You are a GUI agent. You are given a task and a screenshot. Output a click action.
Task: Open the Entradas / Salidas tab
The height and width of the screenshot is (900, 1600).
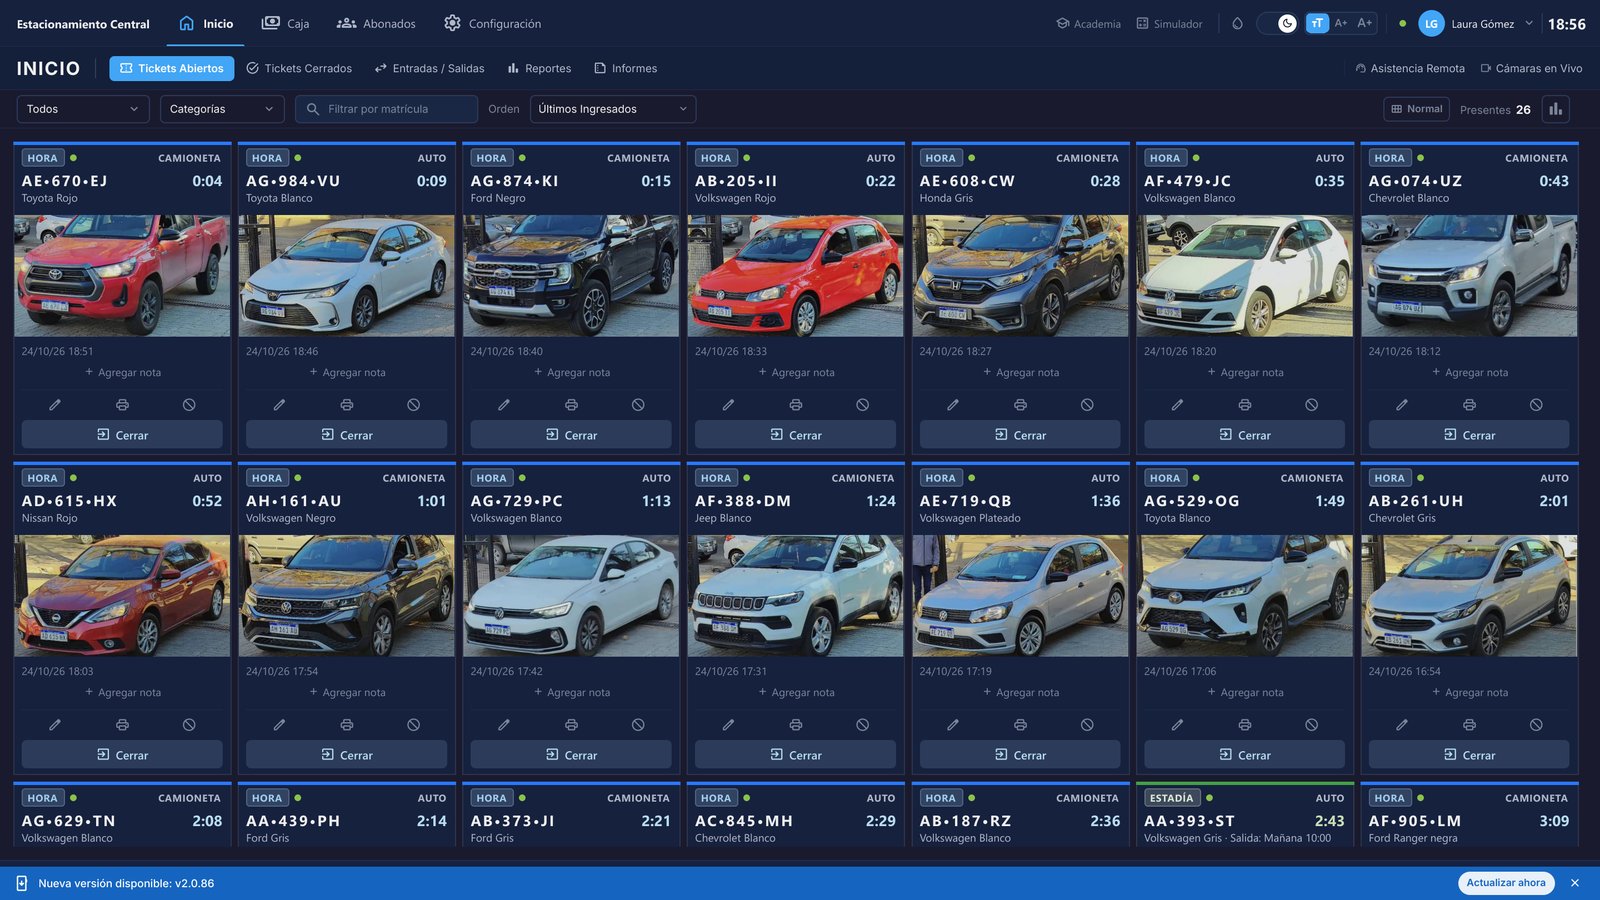pyautogui.click(x=429, y=69)
